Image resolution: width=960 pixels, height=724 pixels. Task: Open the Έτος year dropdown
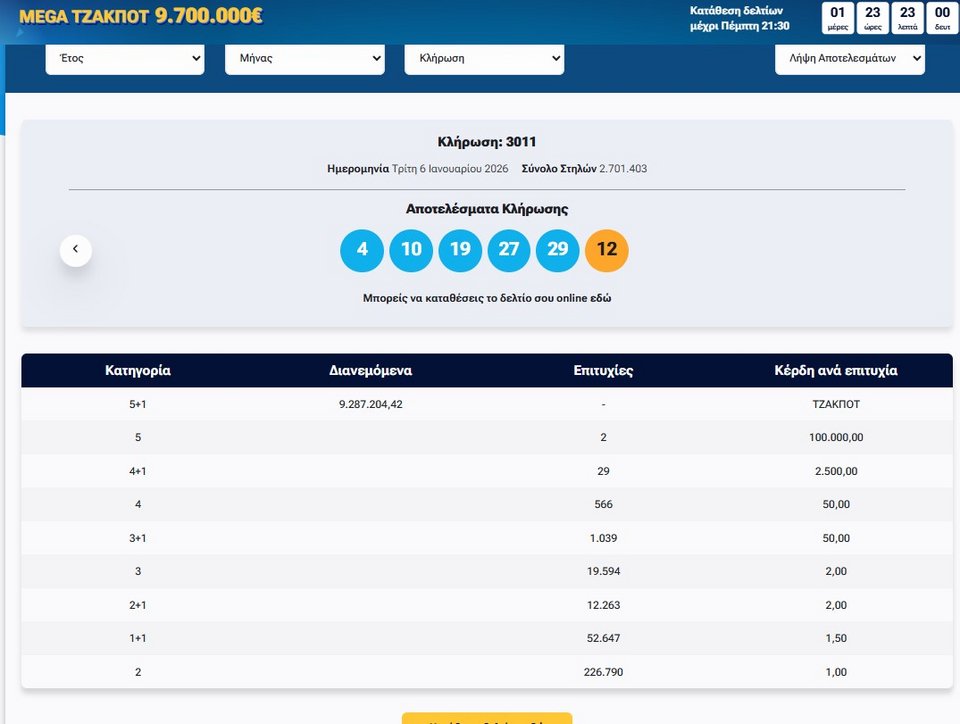tap(125, 59)
